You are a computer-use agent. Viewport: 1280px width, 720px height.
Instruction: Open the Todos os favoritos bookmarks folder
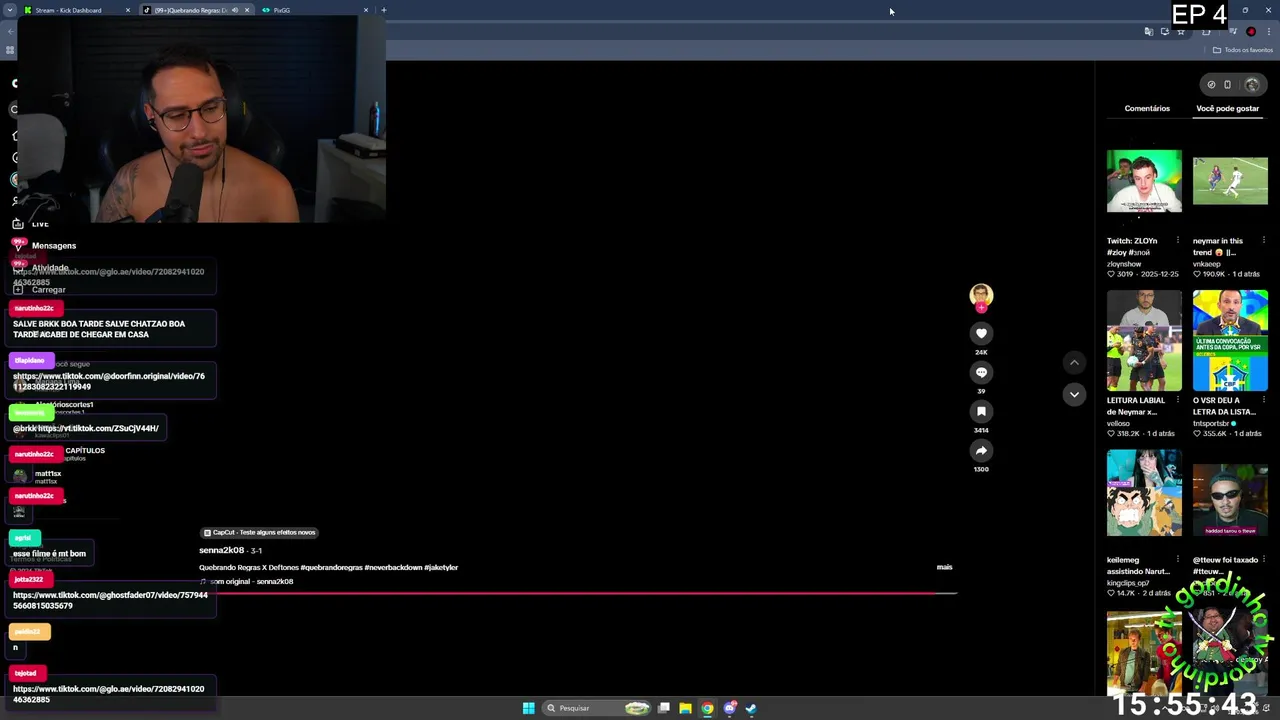point(1243,50)
